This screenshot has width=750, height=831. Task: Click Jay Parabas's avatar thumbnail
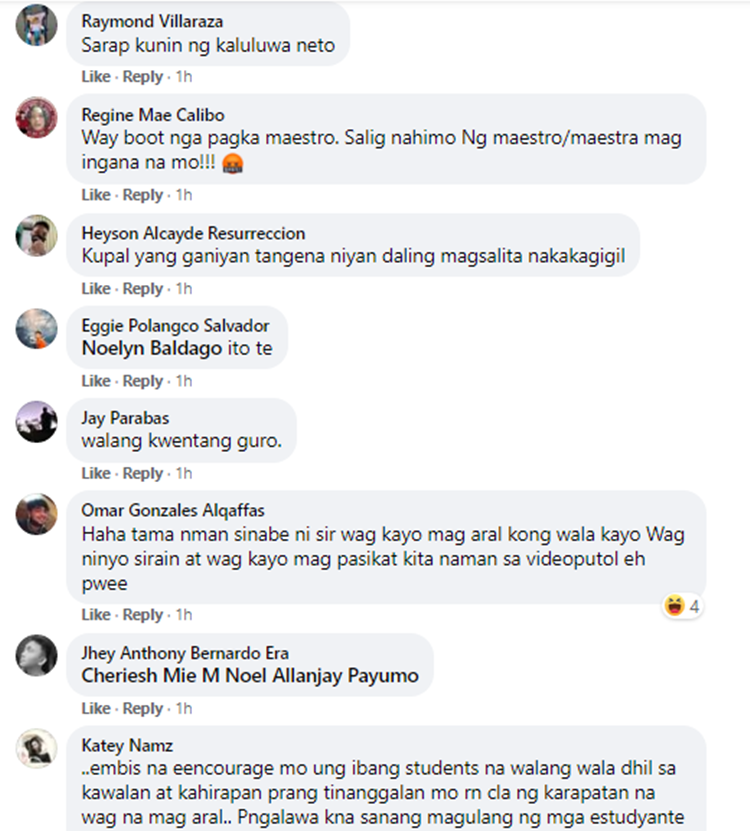click(x=36, y=421)
